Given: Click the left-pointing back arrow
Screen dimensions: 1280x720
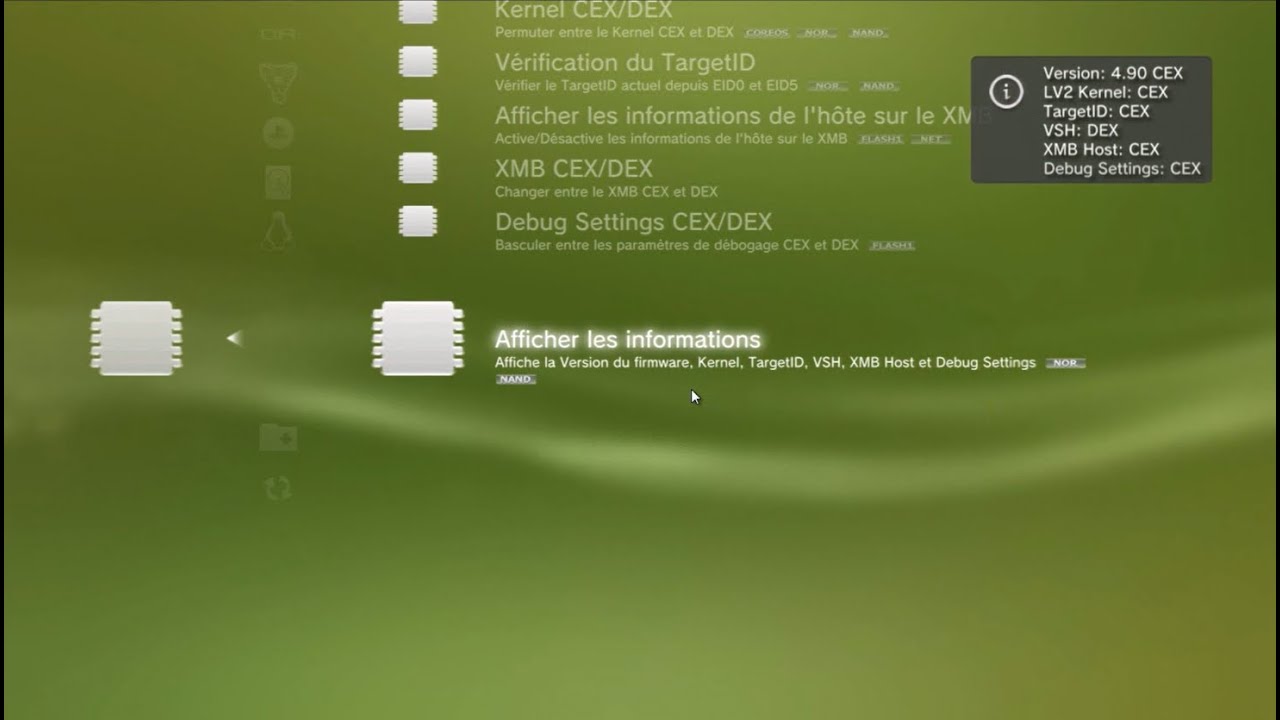Looking at the screenshot, I should click(234, 339).
